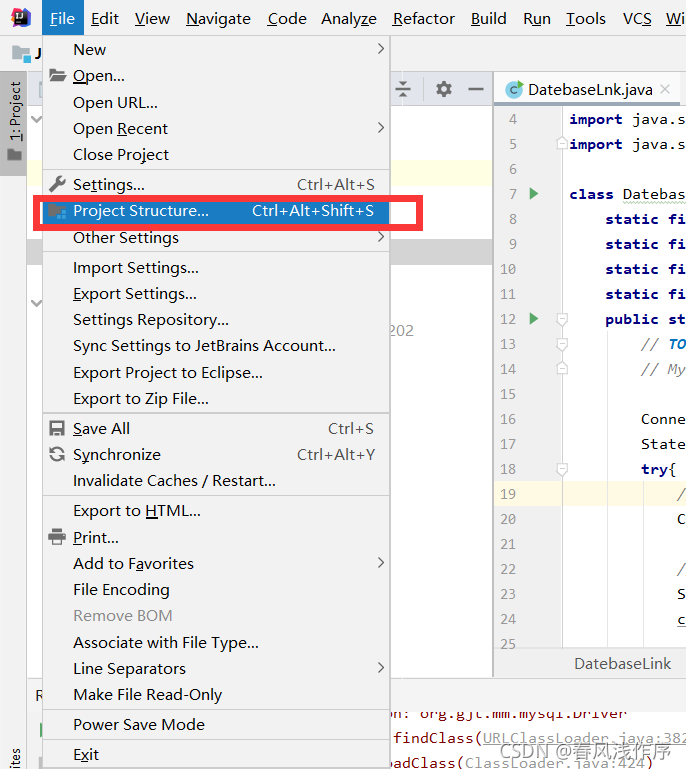Viewport: 686px width, 769px height.
Task: Choose Open URL... entry
Action: tap(216, 103)
